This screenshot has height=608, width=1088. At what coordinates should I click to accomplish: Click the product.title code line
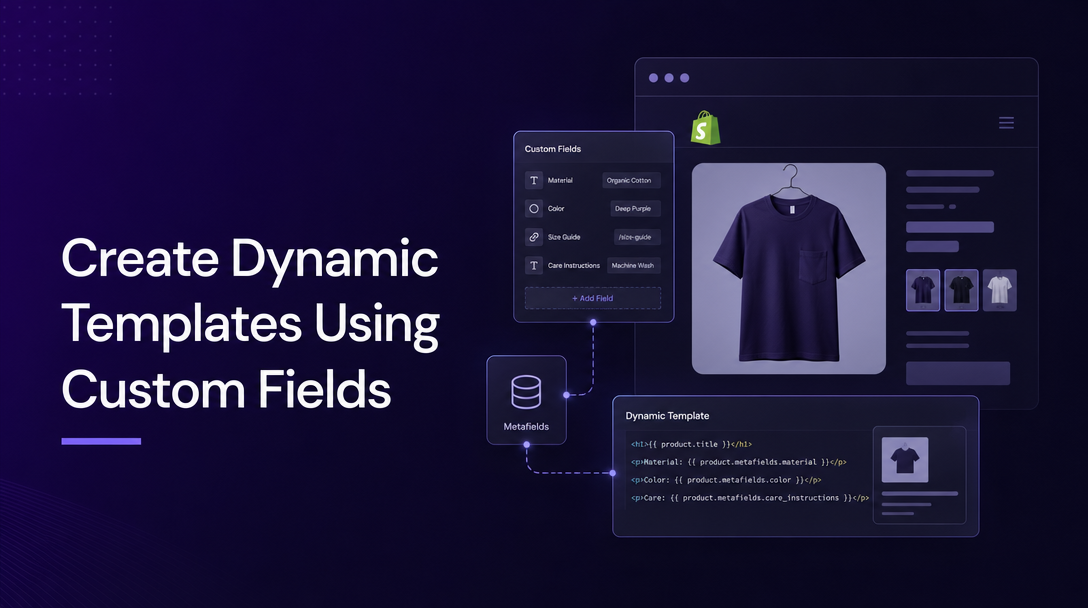[691, 444]
